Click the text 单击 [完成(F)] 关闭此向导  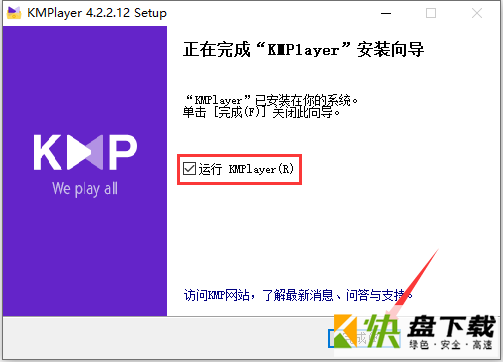(x=262, y=113)
